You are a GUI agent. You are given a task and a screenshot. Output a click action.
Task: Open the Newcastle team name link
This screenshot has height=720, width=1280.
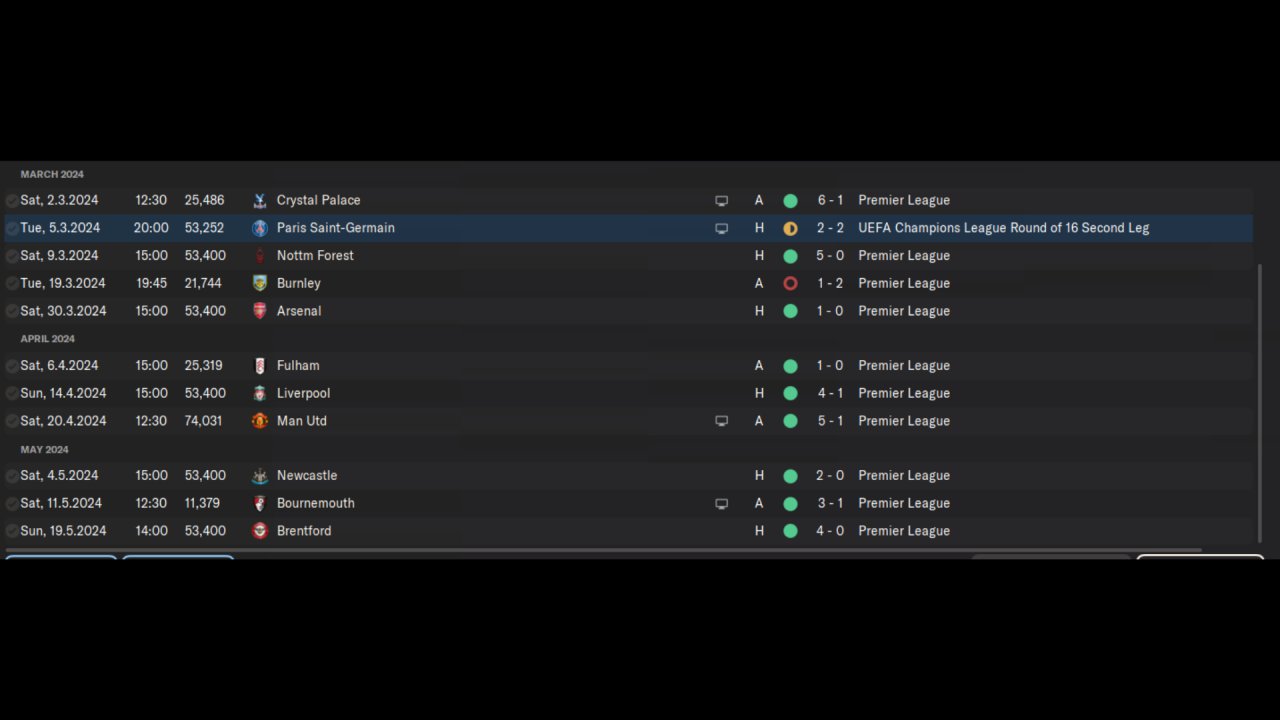[x=307, y=476]
